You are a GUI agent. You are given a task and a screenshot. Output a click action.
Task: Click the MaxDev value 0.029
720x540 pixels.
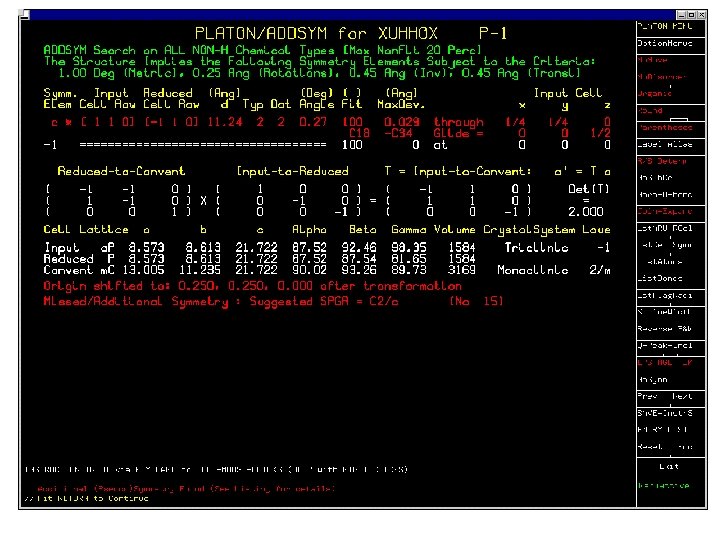click(402, 122)
